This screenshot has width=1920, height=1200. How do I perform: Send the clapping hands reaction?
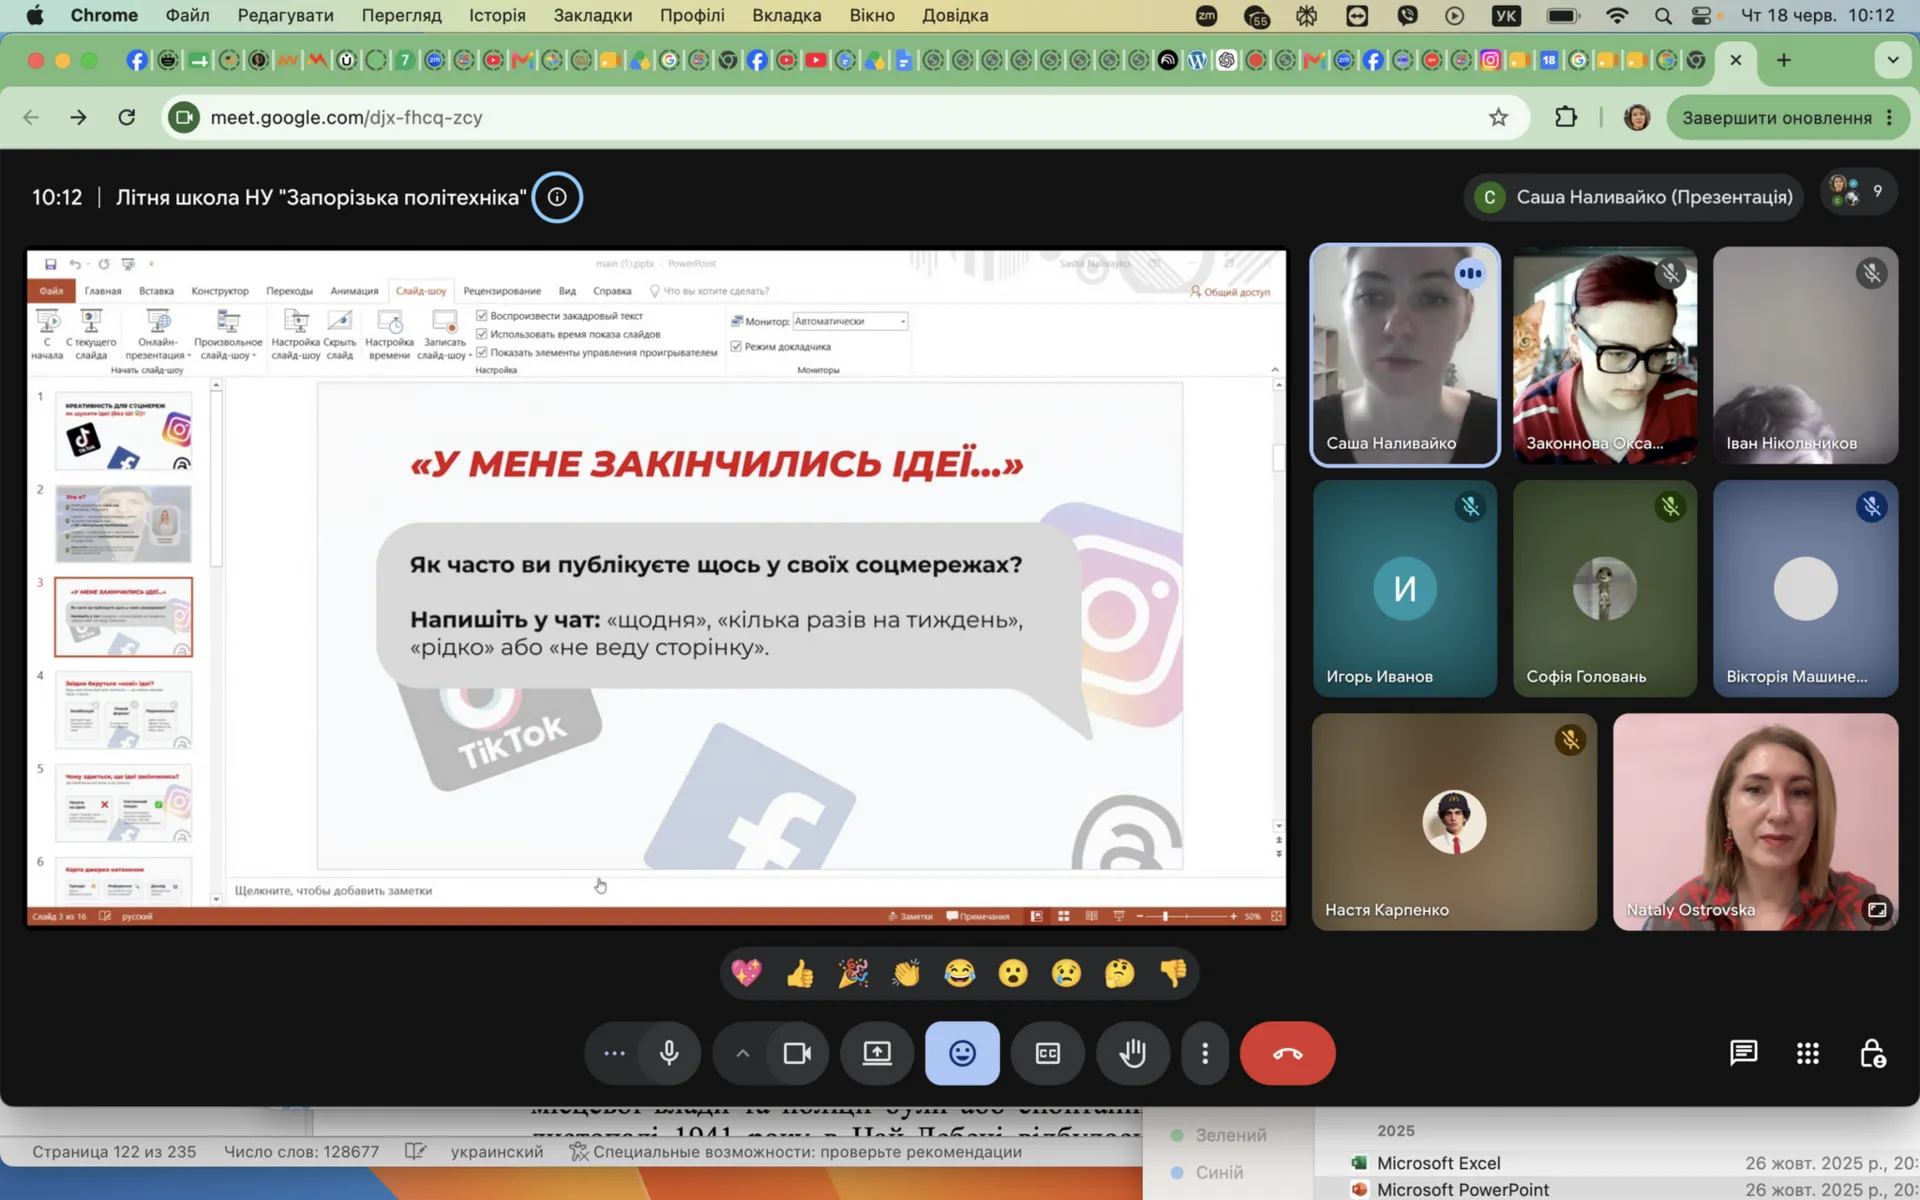(x=906, y=973)
